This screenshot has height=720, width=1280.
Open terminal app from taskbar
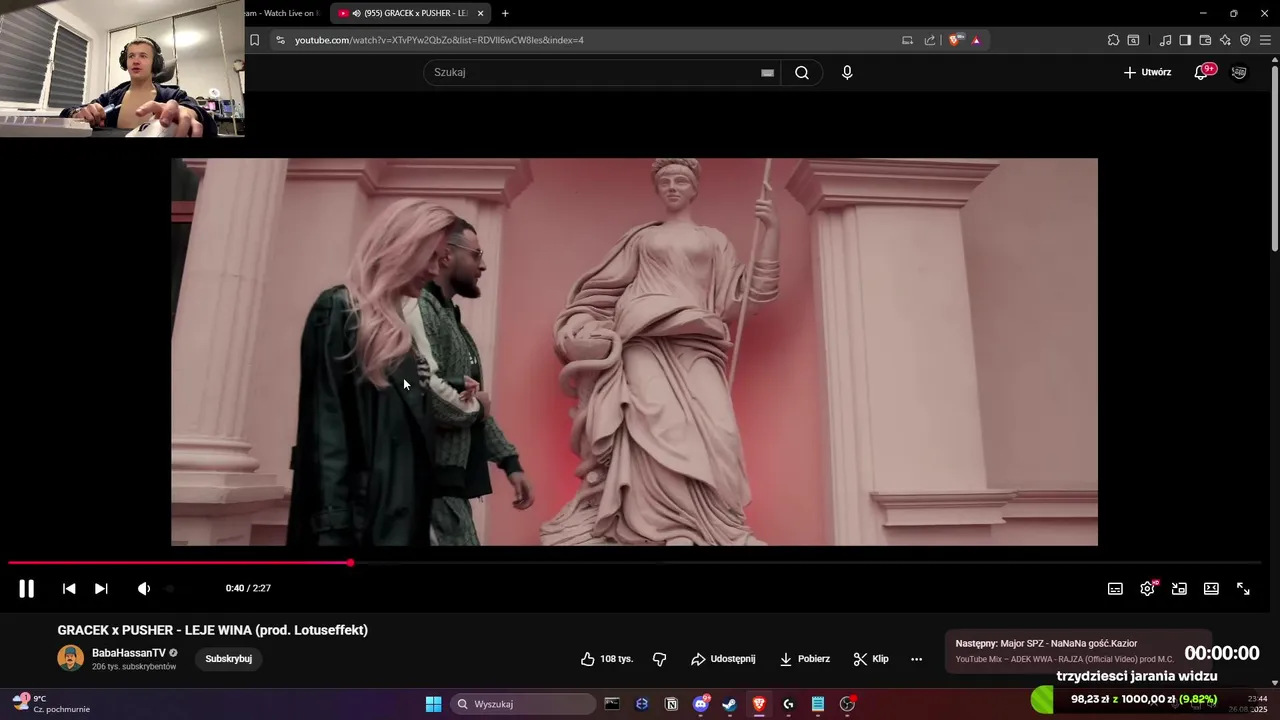[612, 704]
